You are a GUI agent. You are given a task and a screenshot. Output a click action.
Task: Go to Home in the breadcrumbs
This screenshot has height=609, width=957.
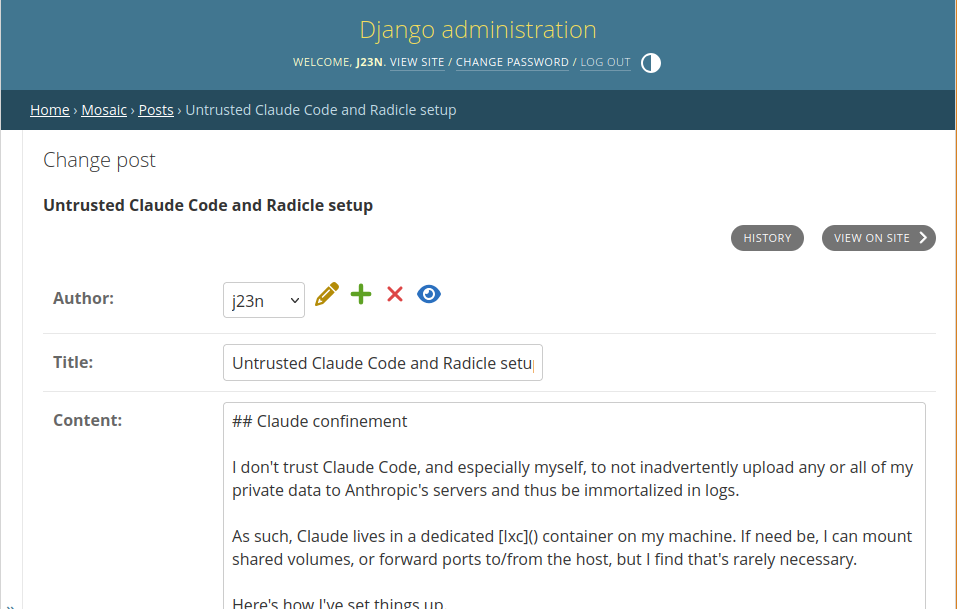49,110
